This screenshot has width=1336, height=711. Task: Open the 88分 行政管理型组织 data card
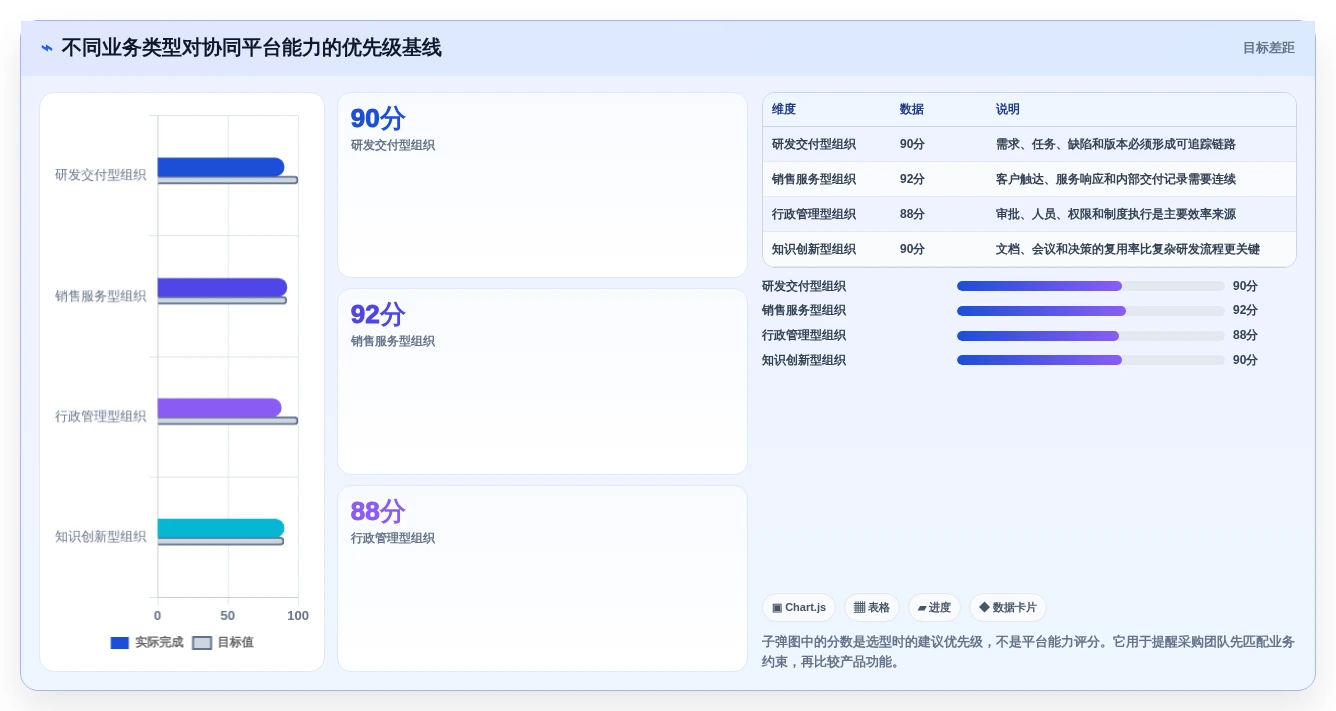[542, 578]
